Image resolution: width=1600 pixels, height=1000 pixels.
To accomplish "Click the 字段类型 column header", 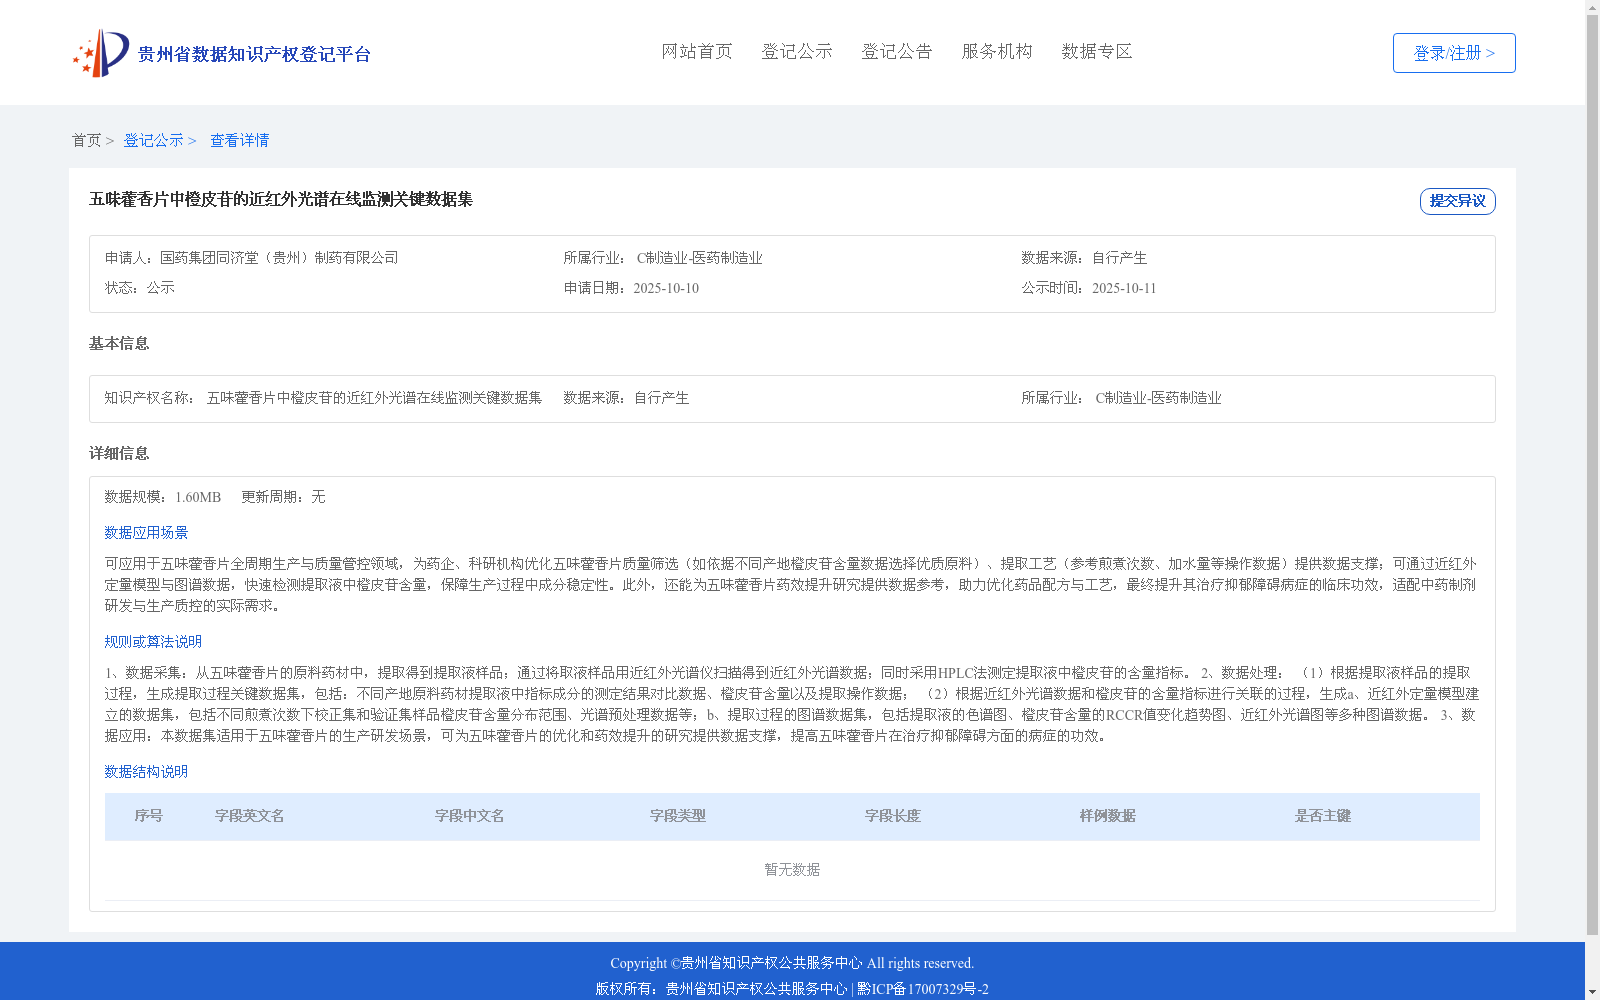I will (678, 816).
